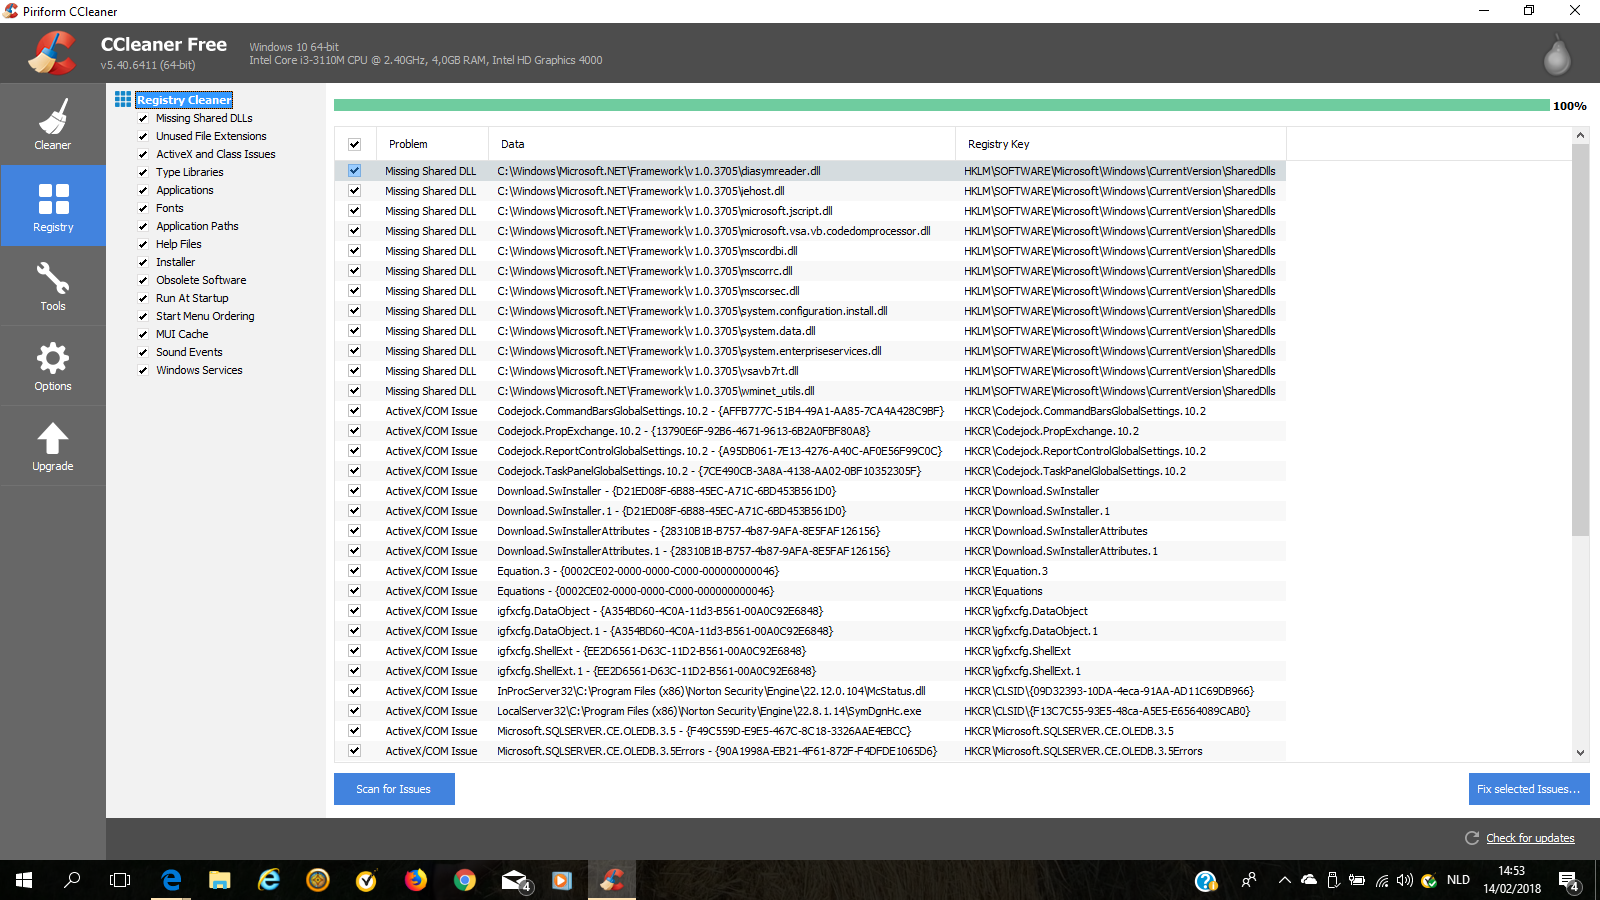The image size is (1600, 900).
Task: Open File Explorer from the taskbar
Action: tap(220, 880)
